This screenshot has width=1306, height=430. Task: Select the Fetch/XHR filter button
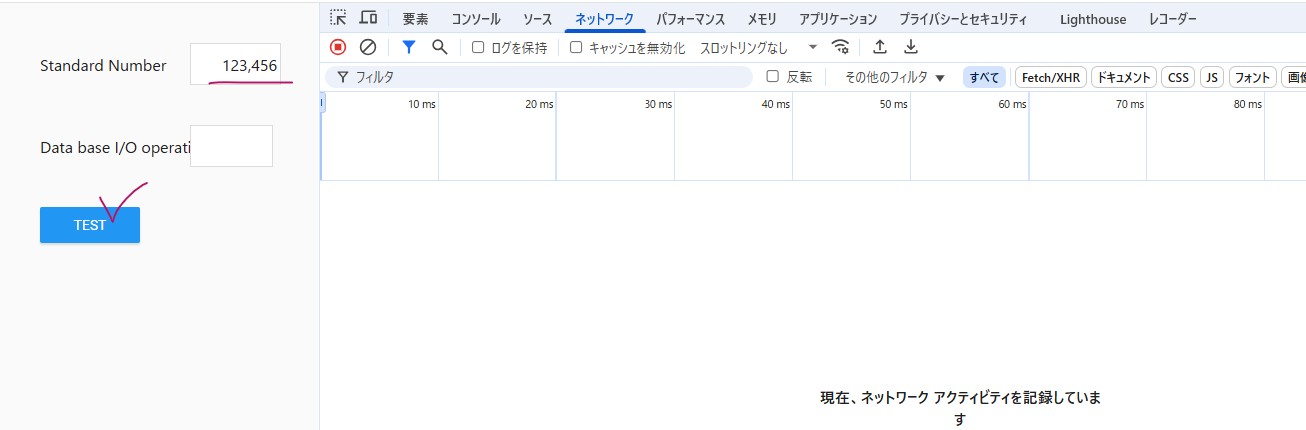click(x=1051, y=77)
